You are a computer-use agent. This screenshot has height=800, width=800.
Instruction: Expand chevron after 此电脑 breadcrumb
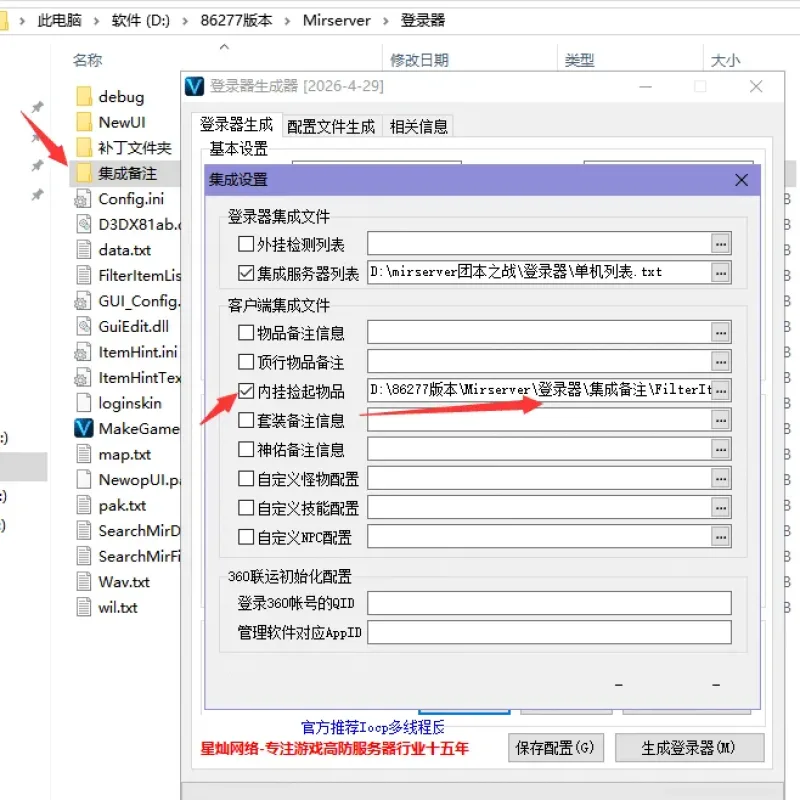96,21
